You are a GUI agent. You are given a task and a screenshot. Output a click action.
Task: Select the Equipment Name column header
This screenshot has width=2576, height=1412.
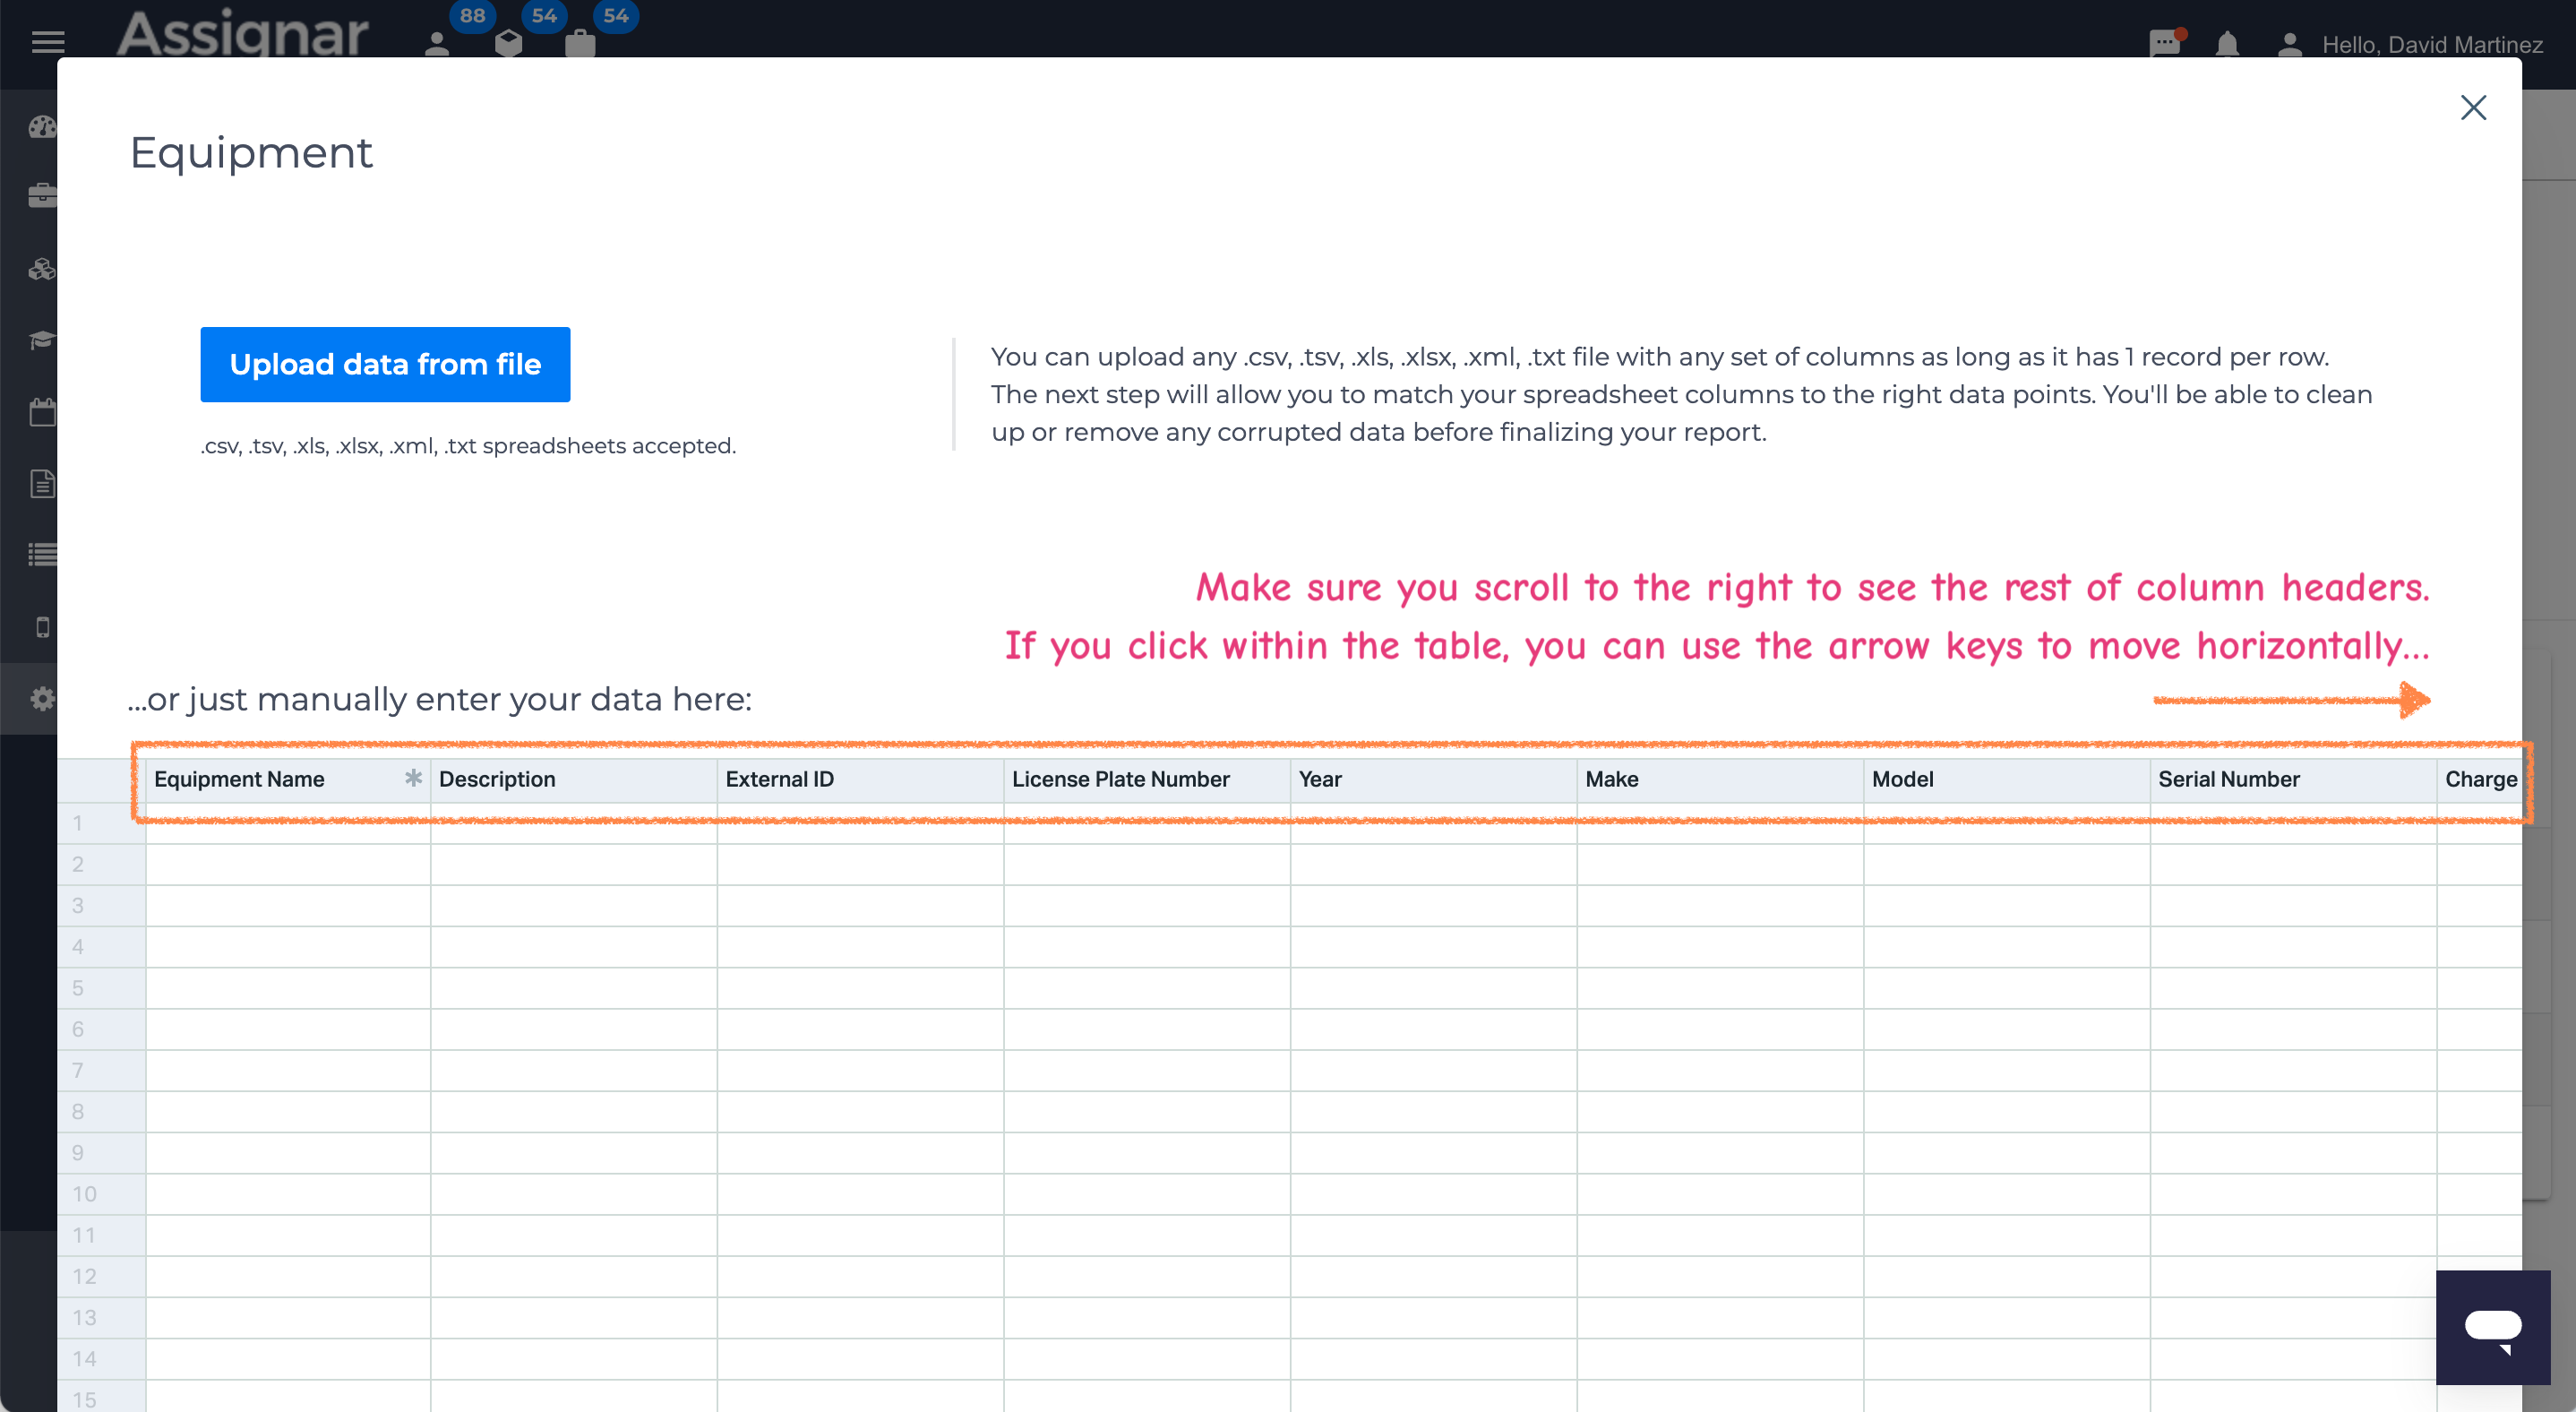pos(288,779)
